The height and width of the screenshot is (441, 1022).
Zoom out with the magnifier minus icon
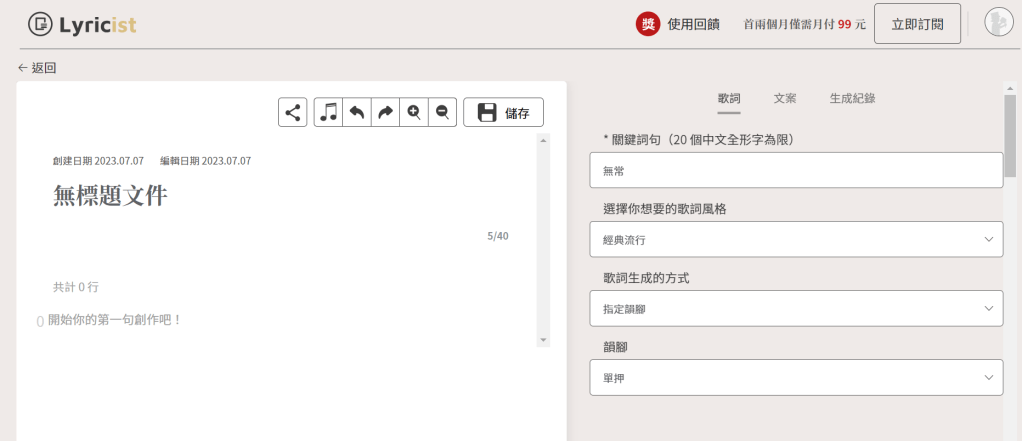[442, 112]
